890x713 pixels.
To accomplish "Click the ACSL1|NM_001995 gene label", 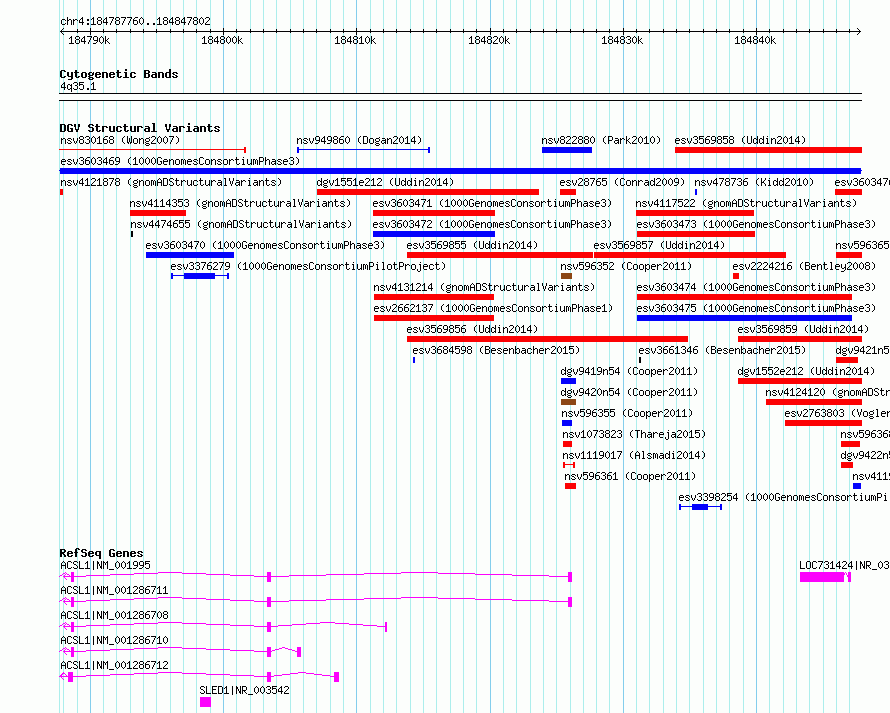I will [106, 565].
